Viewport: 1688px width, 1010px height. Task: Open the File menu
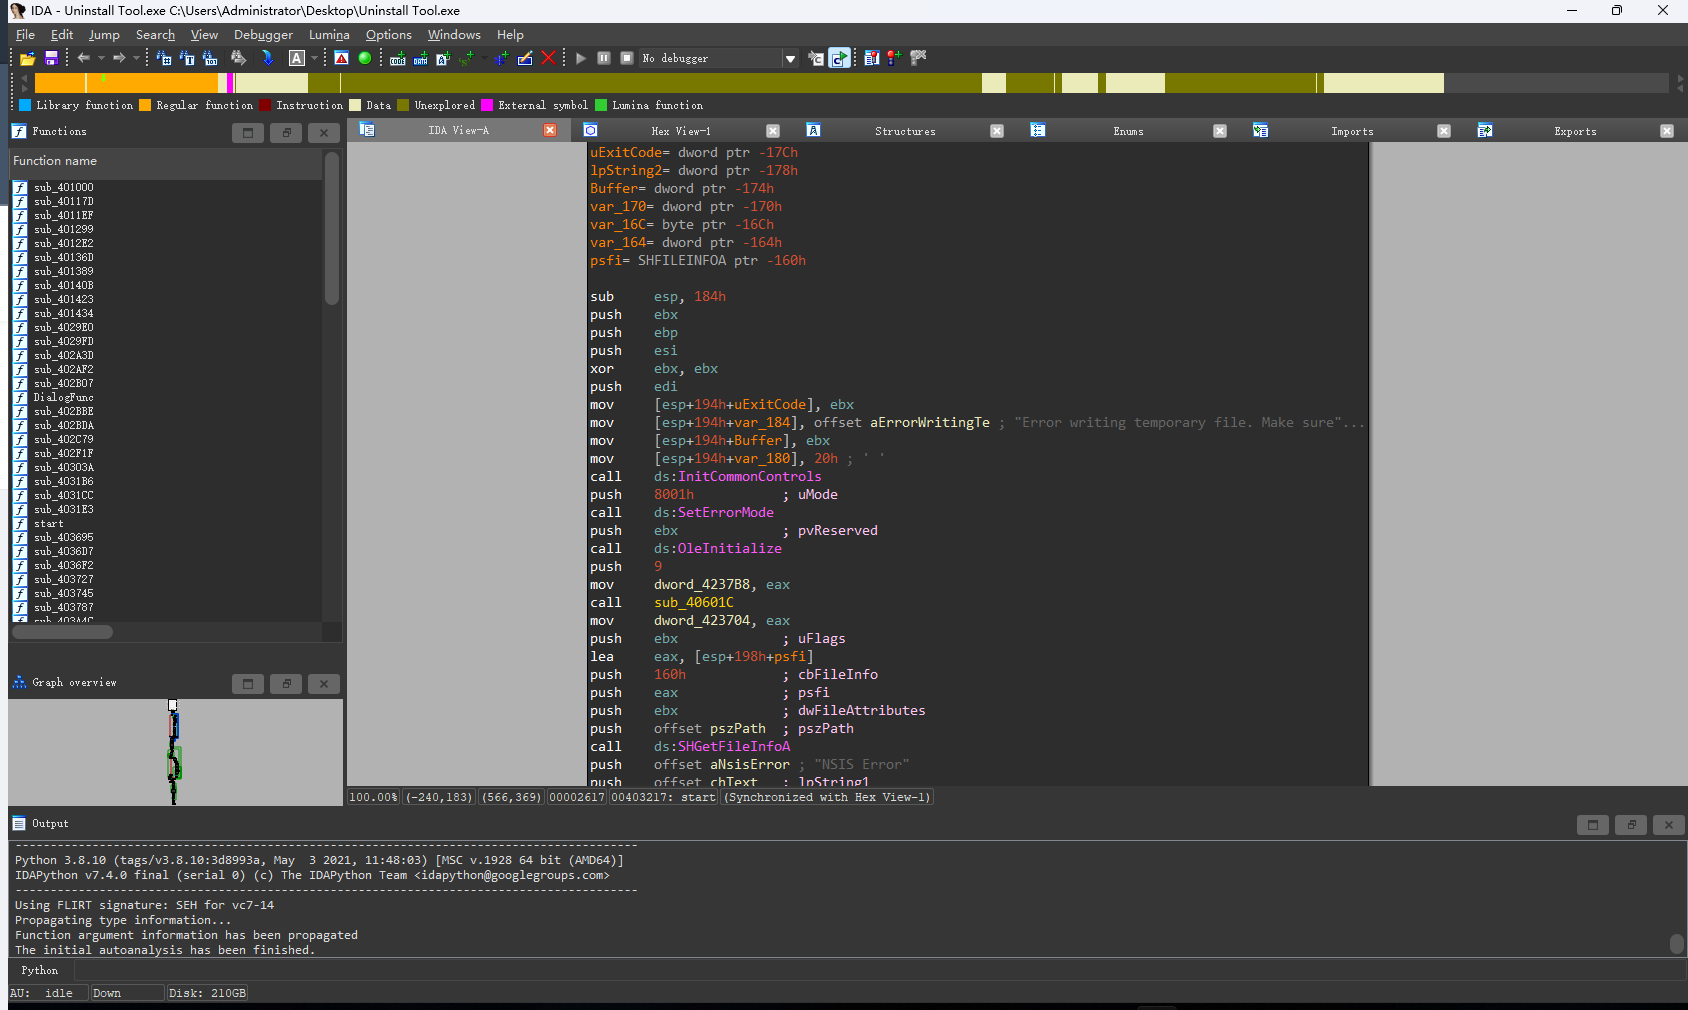click(x=25, y=34)
